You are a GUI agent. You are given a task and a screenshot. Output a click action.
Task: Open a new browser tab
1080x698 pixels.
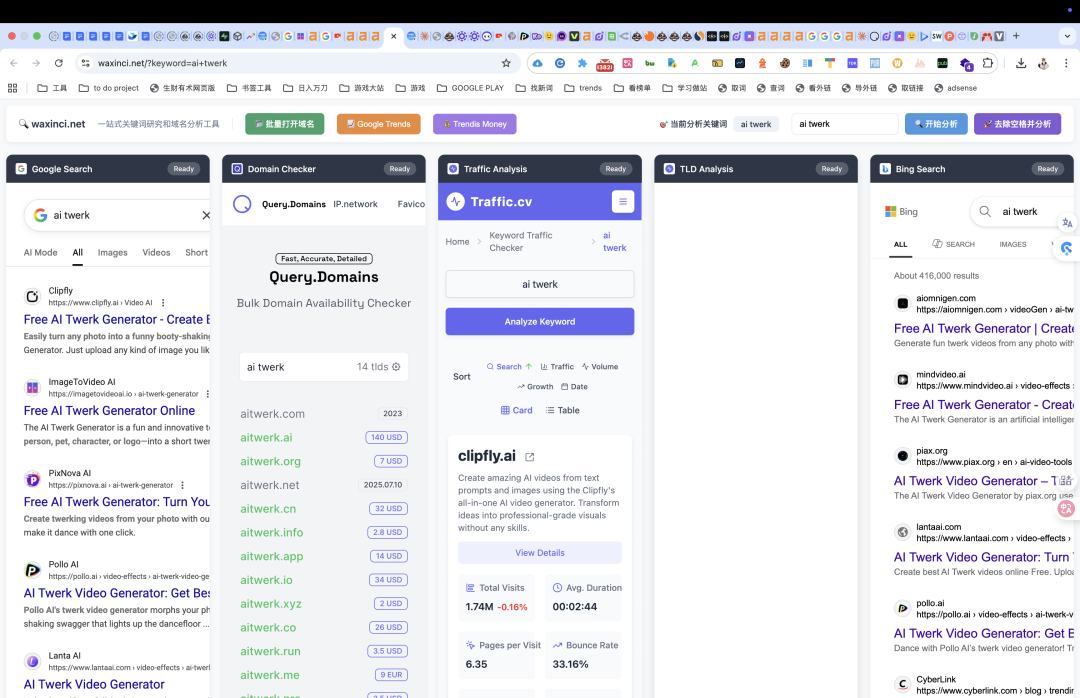[1016, 36]
